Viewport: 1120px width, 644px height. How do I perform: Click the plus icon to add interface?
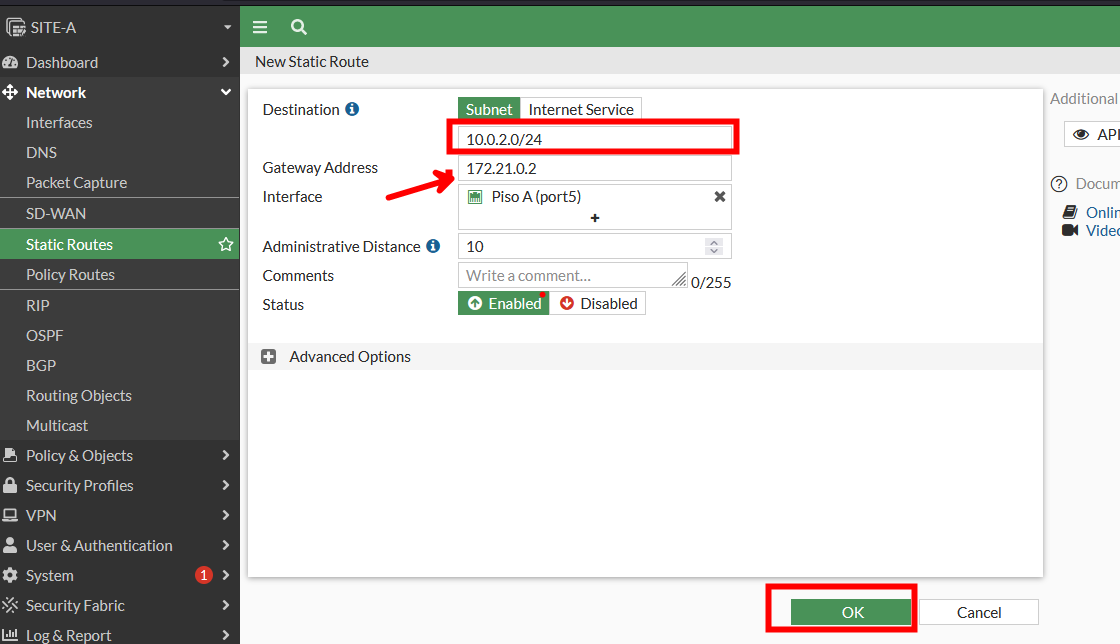[x=595, y=217]
